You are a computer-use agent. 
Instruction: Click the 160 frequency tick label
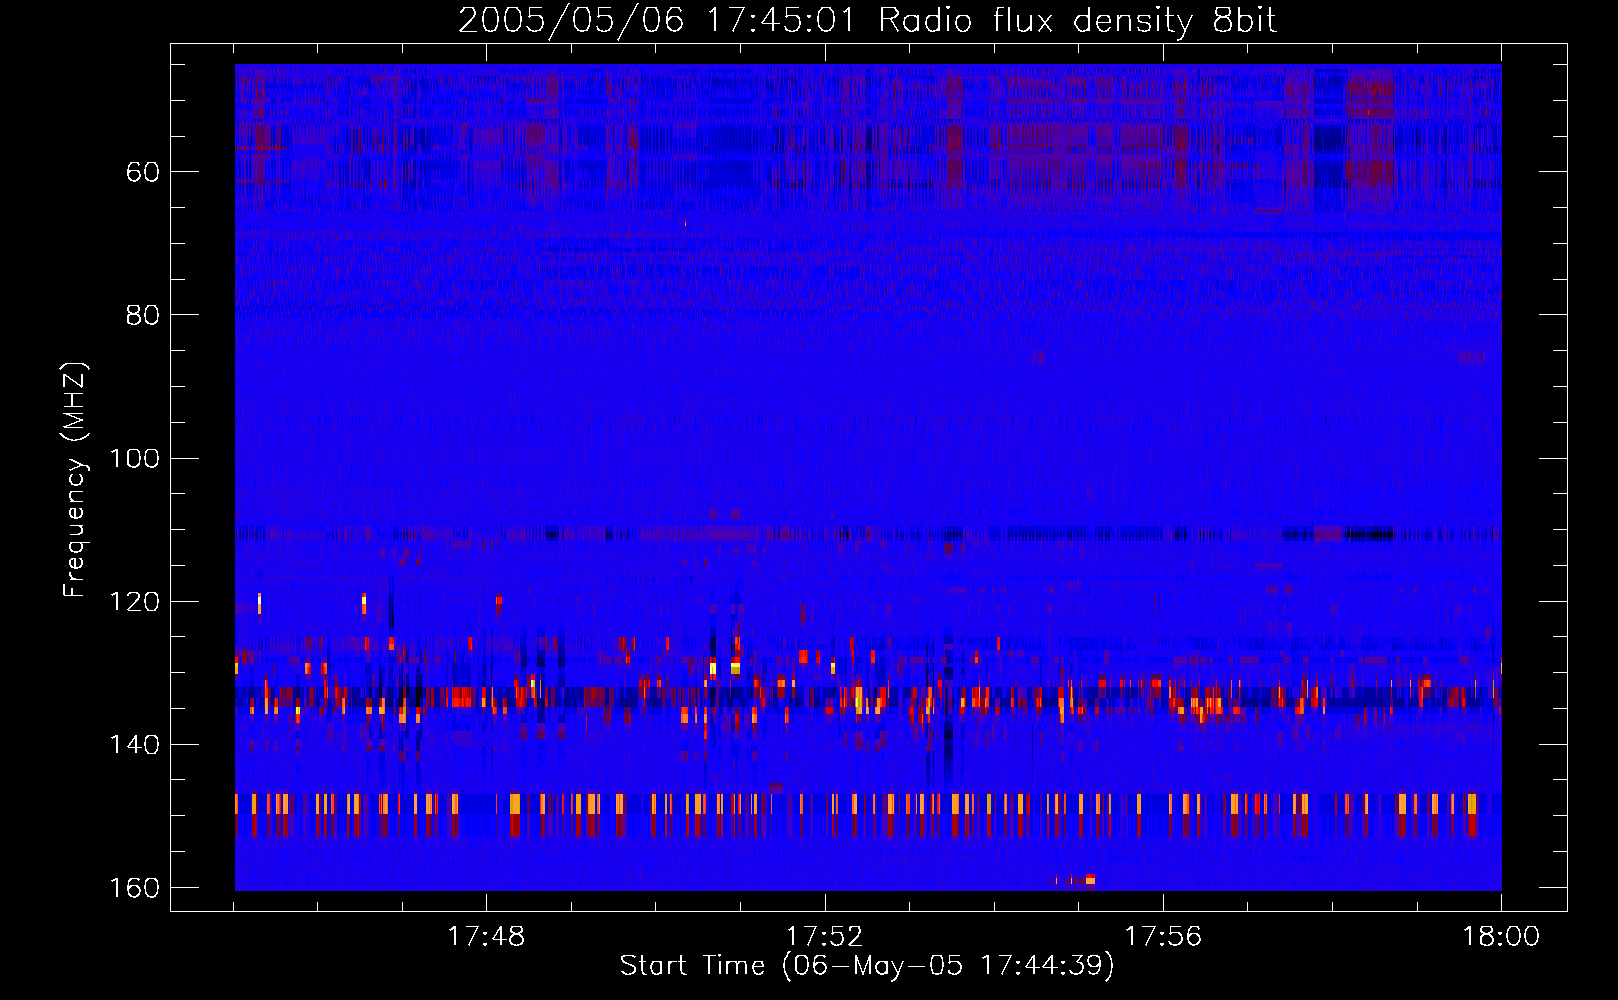coord(135,888)
